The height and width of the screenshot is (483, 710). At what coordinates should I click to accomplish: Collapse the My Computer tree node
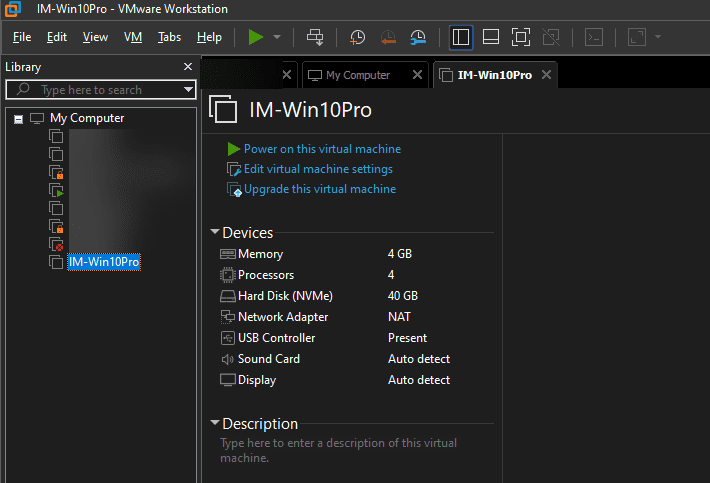pyautogui.click(x=18, y=119)
